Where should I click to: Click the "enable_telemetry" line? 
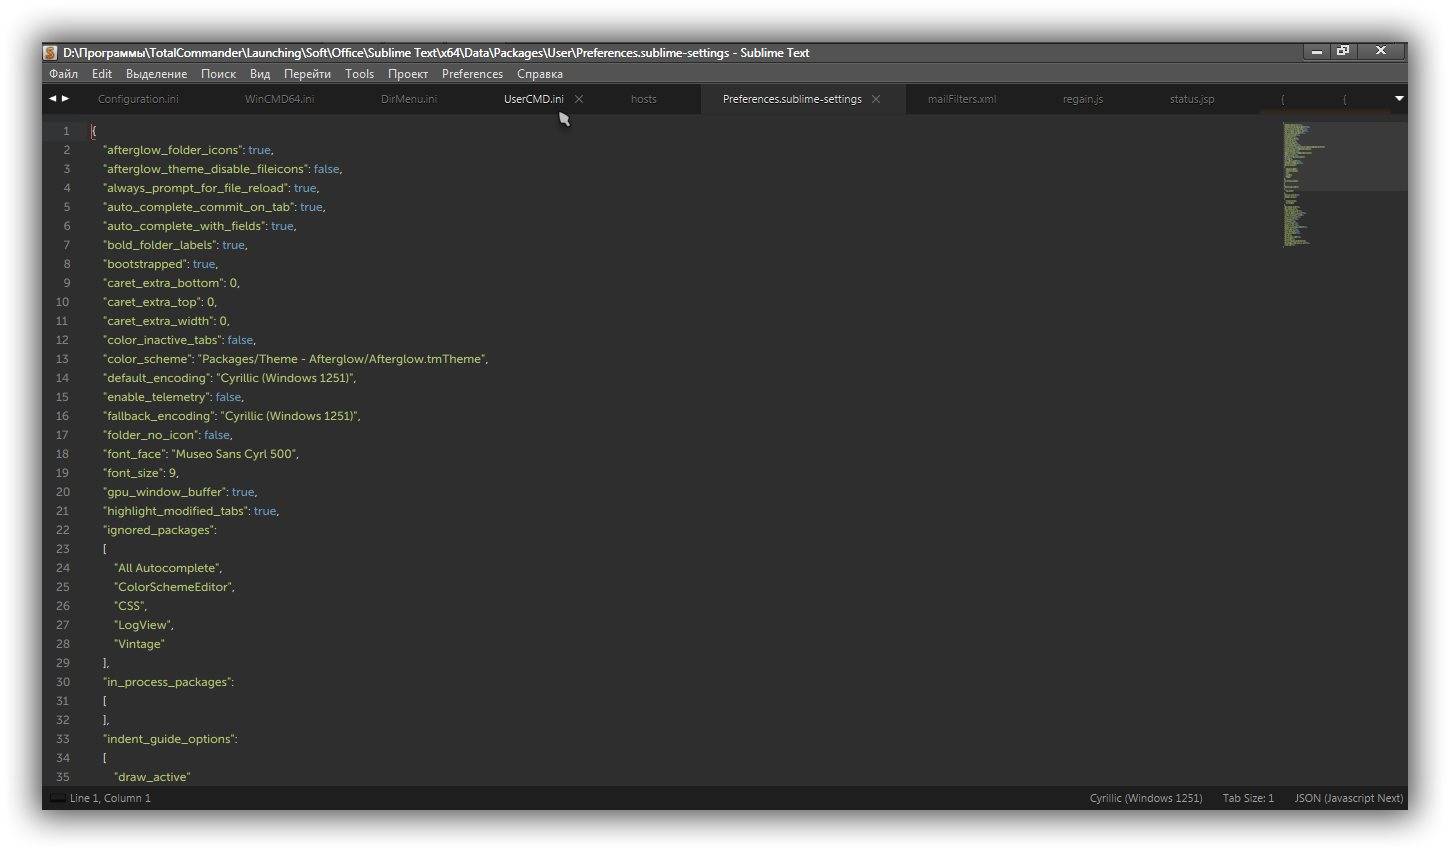173,397
